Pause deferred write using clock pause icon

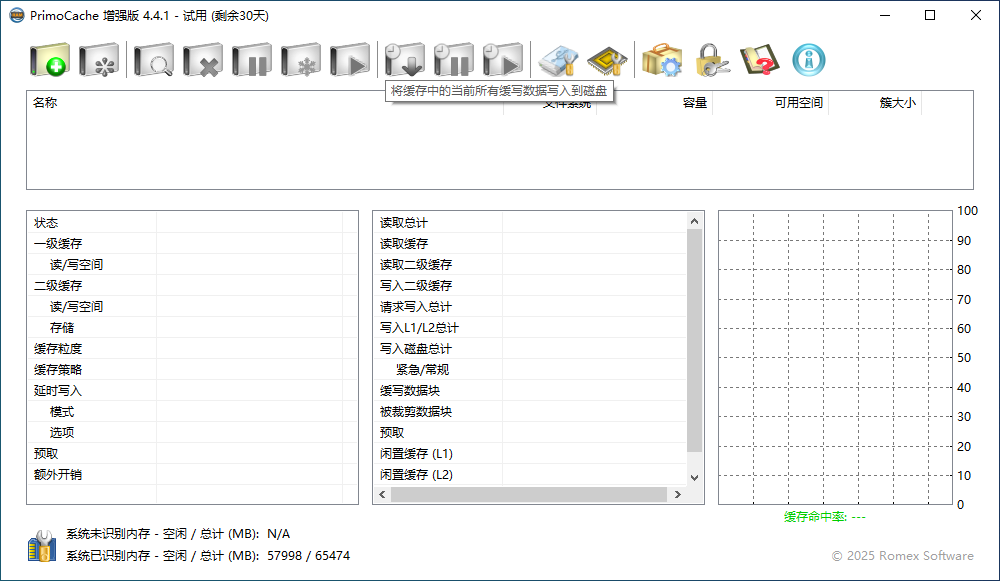[453, 61]
